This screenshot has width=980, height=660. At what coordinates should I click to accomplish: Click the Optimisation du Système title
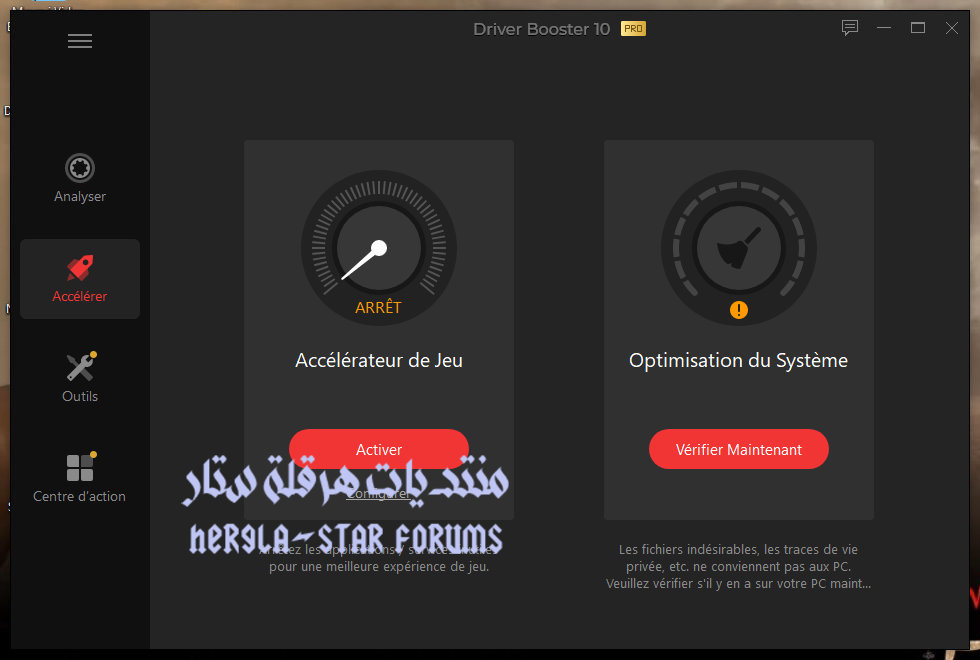tap(739, 361)
